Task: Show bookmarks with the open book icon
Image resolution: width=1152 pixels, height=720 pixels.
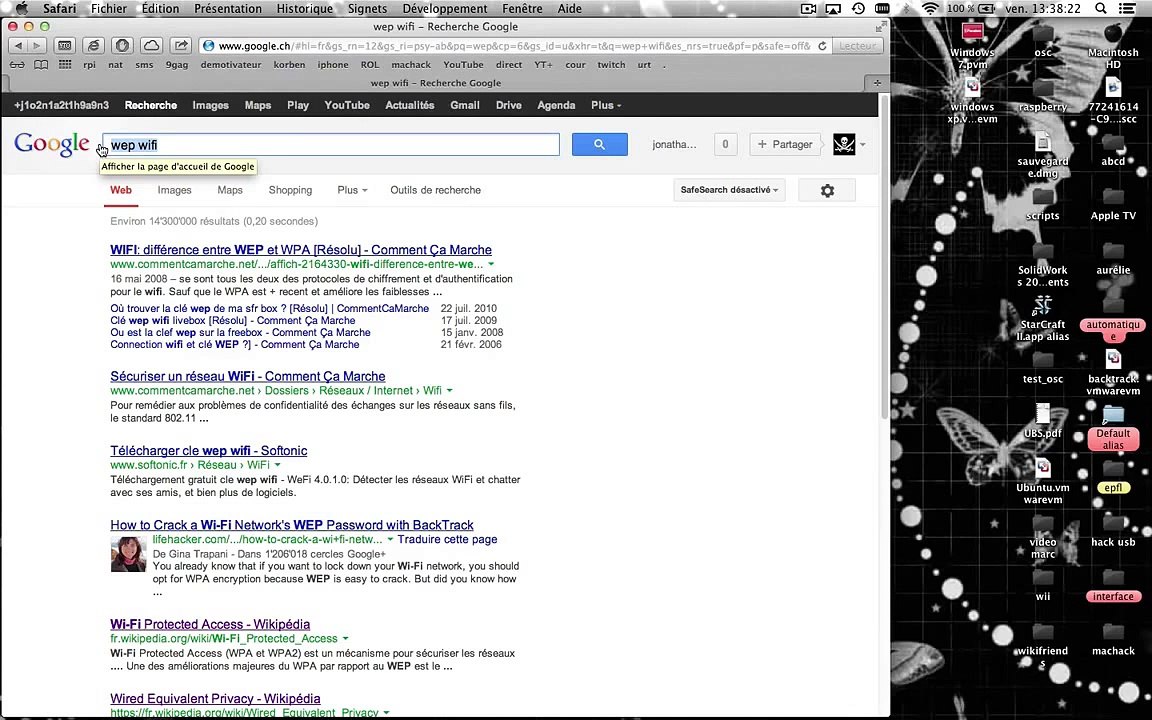Action: (41, 65)
